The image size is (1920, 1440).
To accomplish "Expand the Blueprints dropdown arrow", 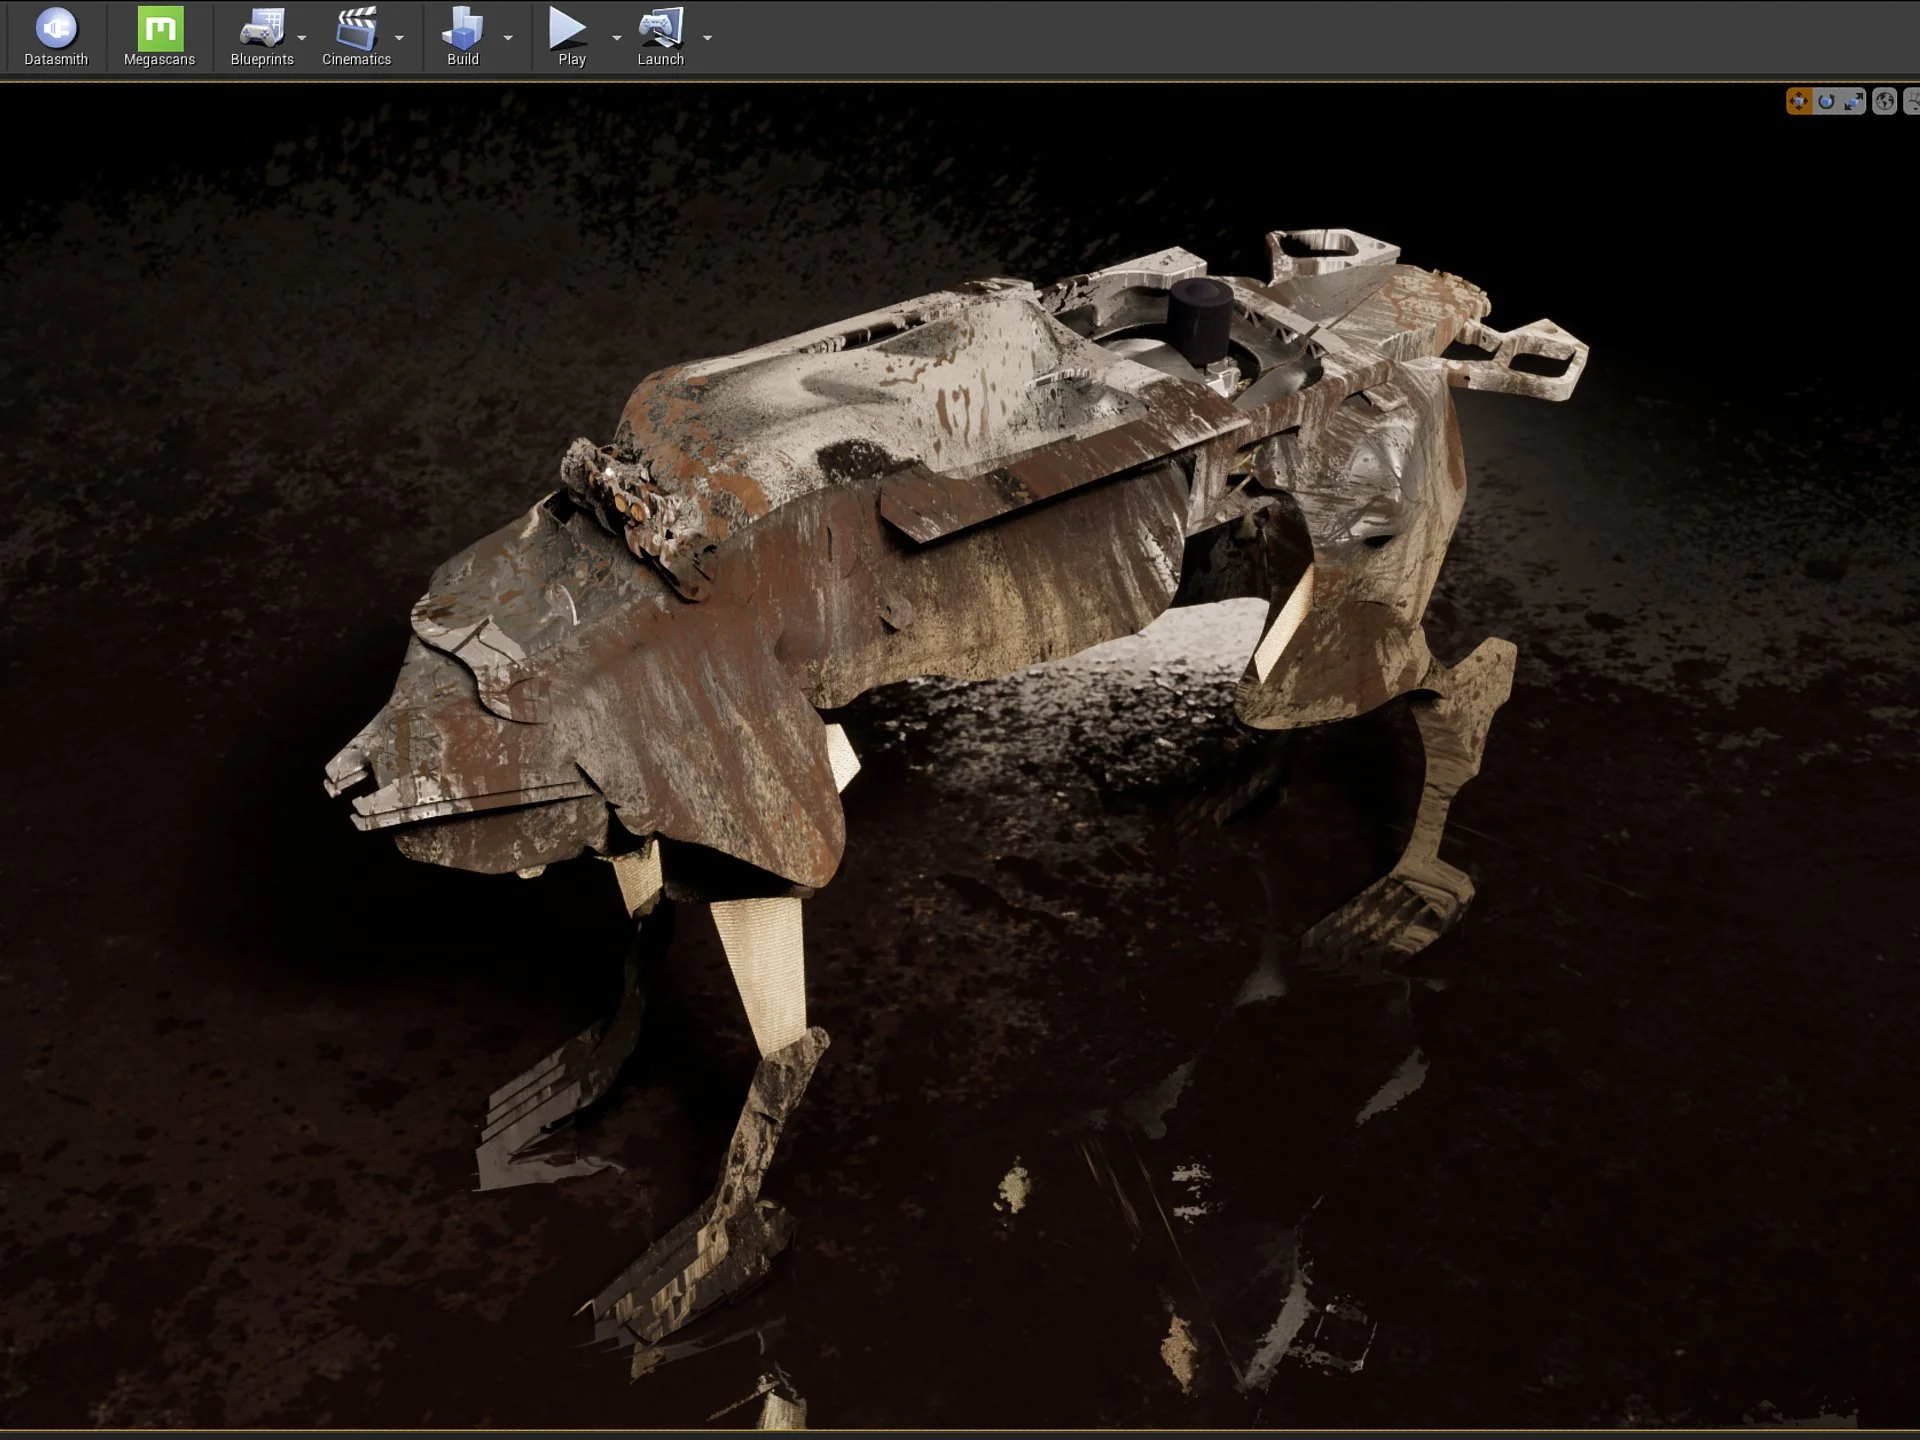I will pos(301,38).
